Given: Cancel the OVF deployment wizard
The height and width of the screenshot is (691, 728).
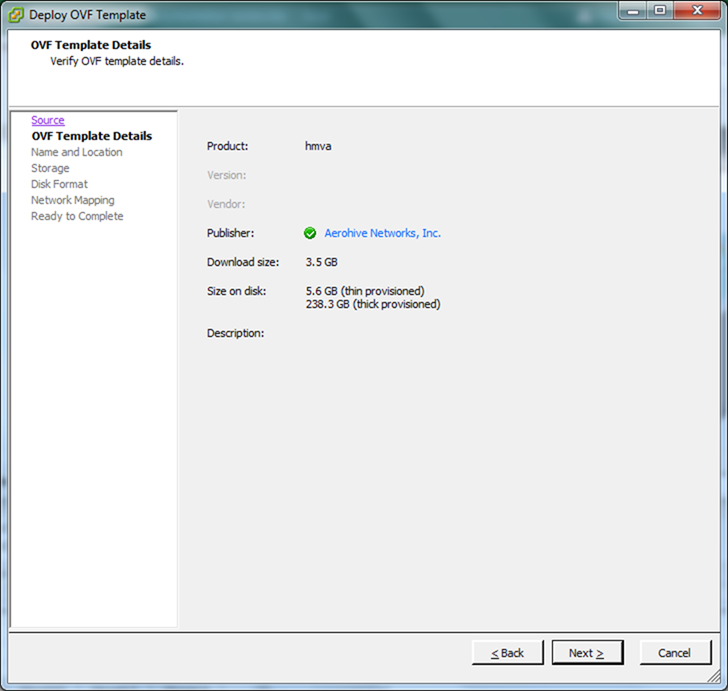Looking at the screenshot, I should (x=674, y=653).
